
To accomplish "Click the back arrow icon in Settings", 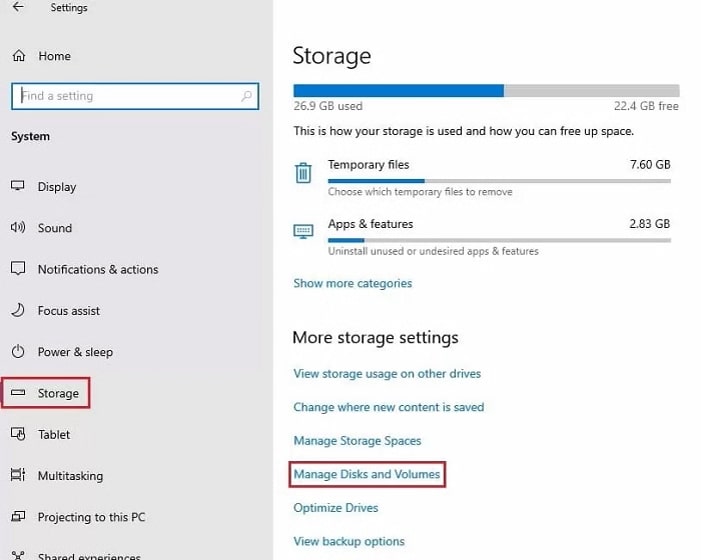I will coord(18,7).
